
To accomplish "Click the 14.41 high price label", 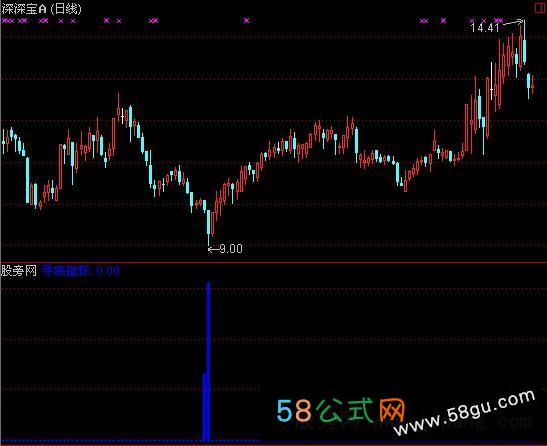I will [485, 28].
